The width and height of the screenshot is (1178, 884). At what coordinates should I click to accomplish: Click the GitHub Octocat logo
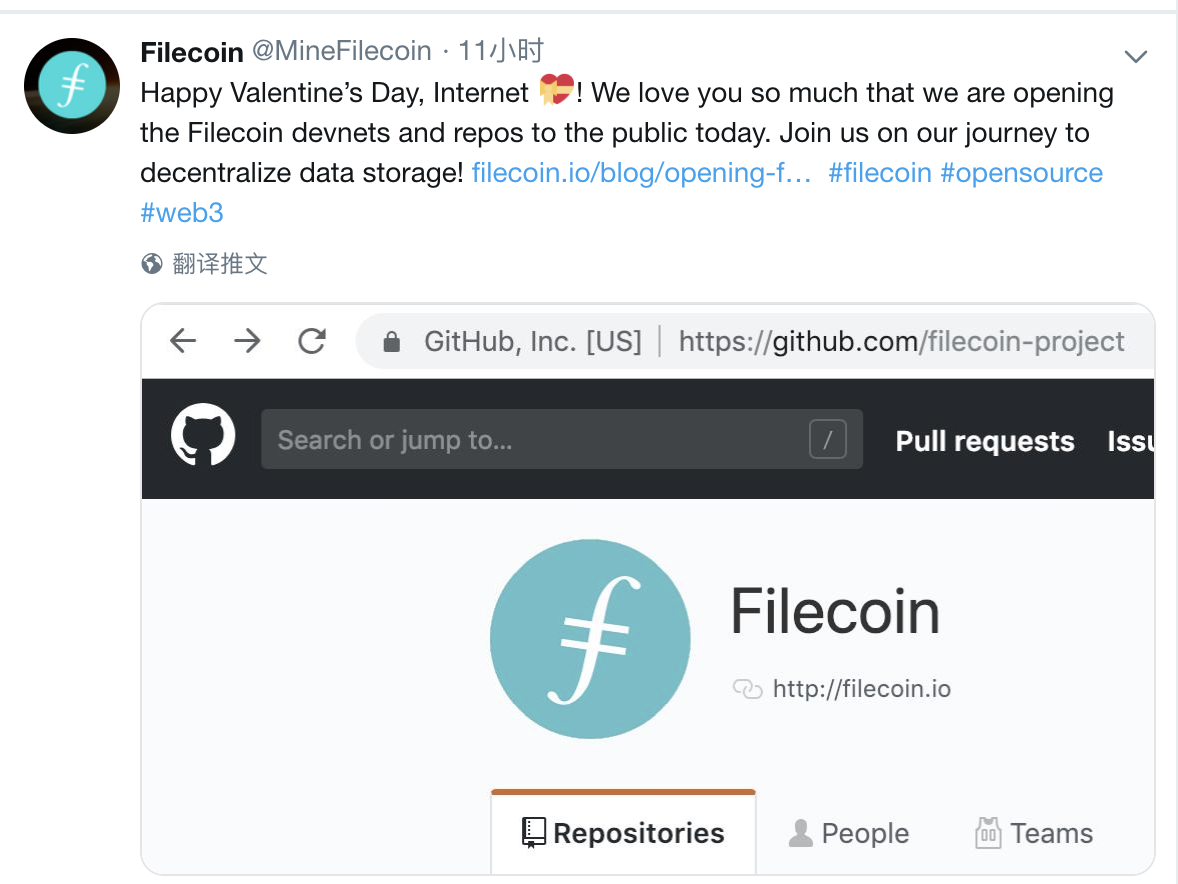tap(203, 435)
